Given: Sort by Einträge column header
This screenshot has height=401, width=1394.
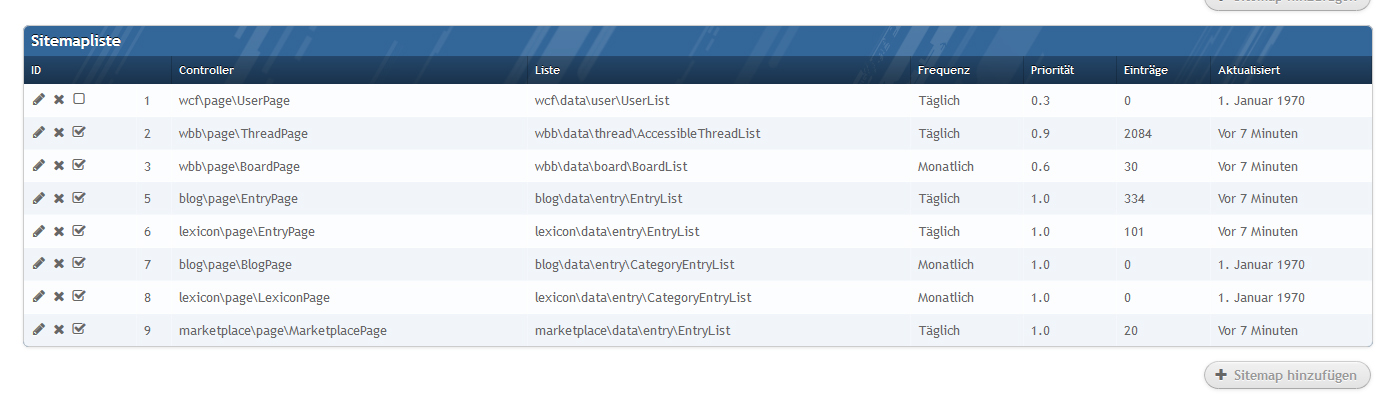Looking at the screenshot, I should click(1145, 71).
